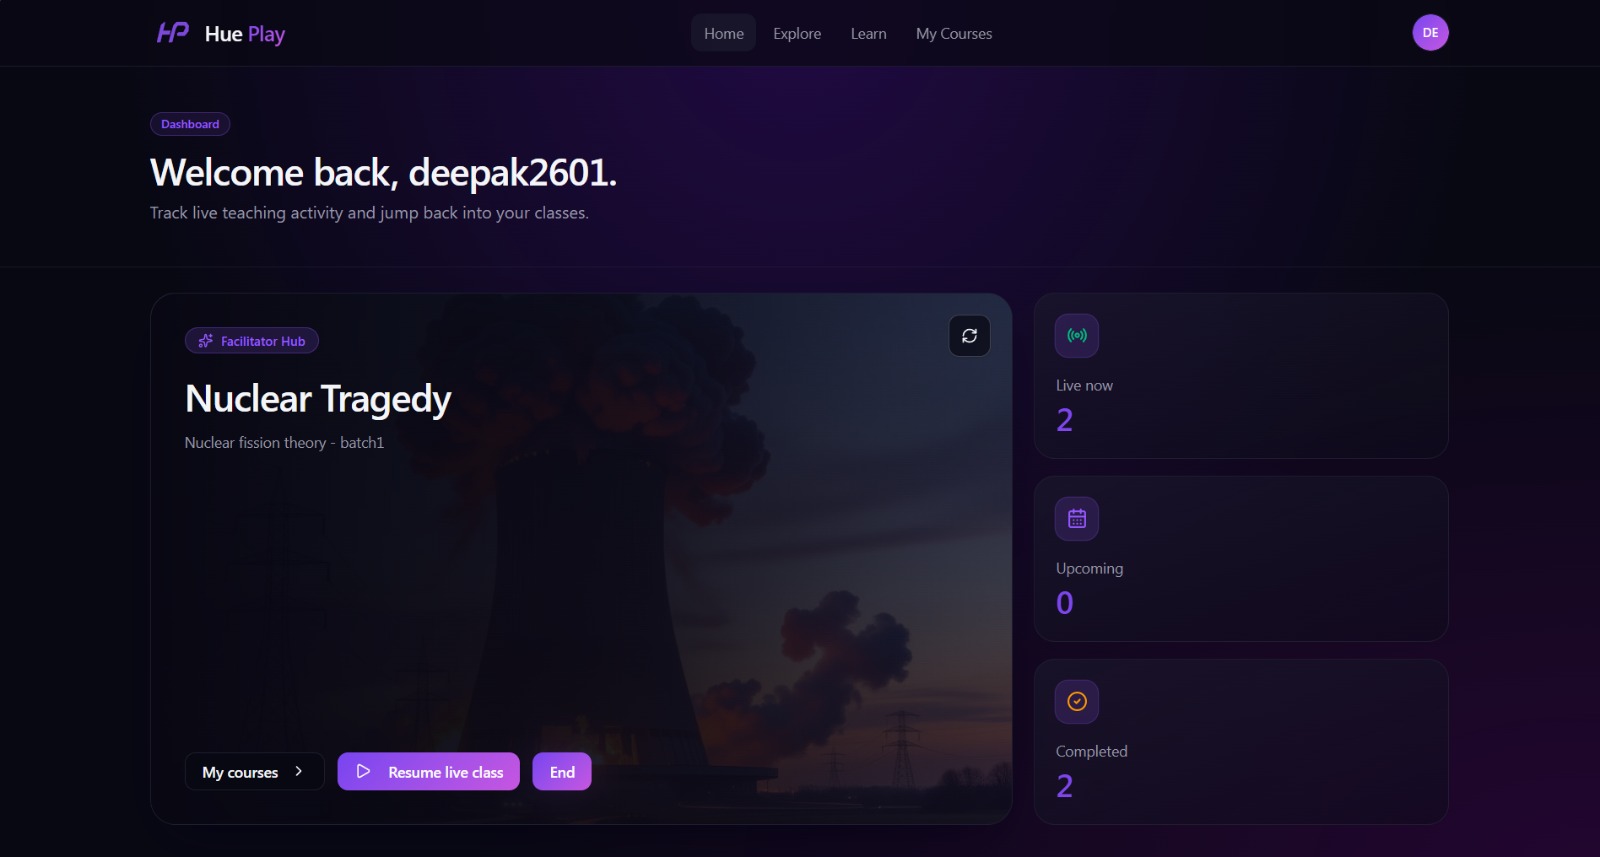Refresh the live class card
Screen dimensions: 1600x857
click(x=969, y=336)
